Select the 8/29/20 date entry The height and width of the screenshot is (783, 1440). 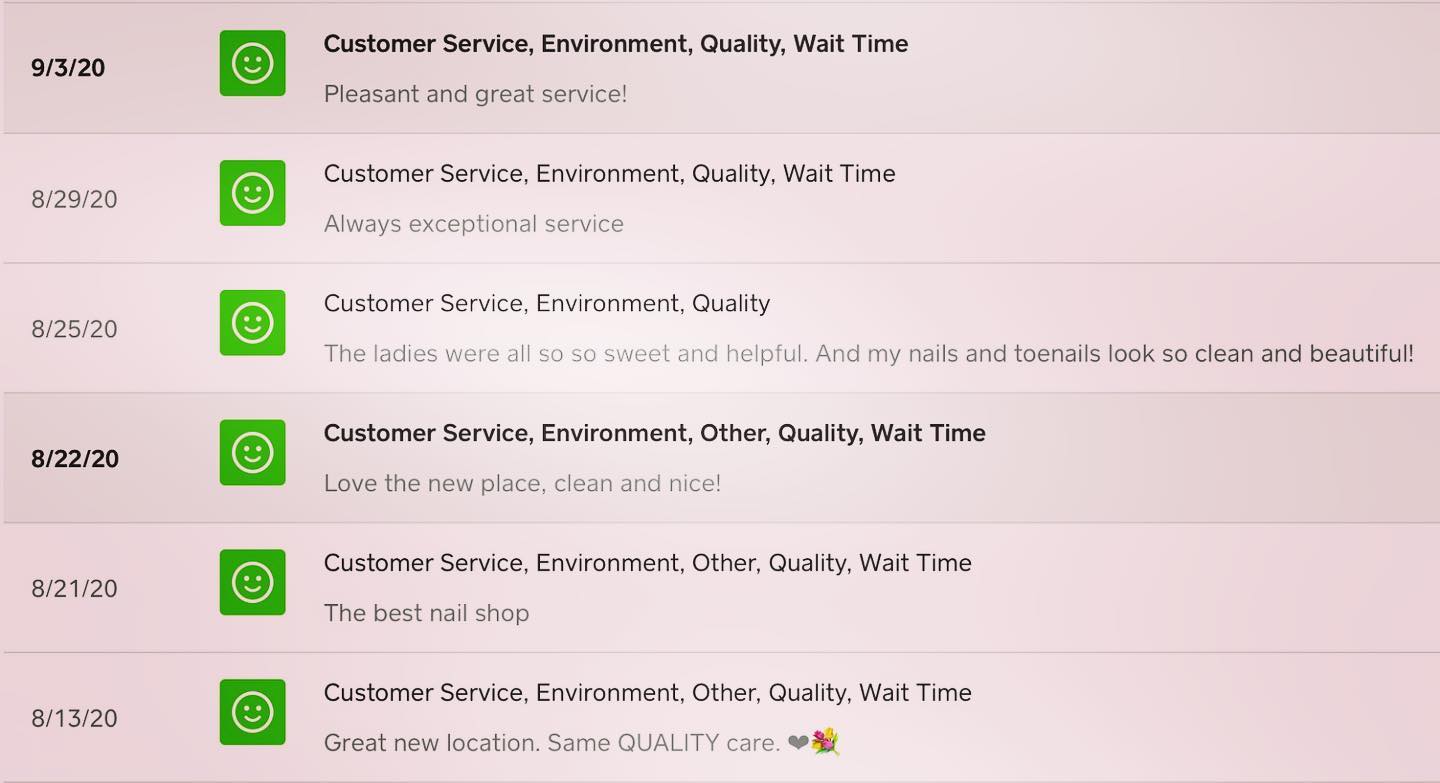click(x=74, y=199)
